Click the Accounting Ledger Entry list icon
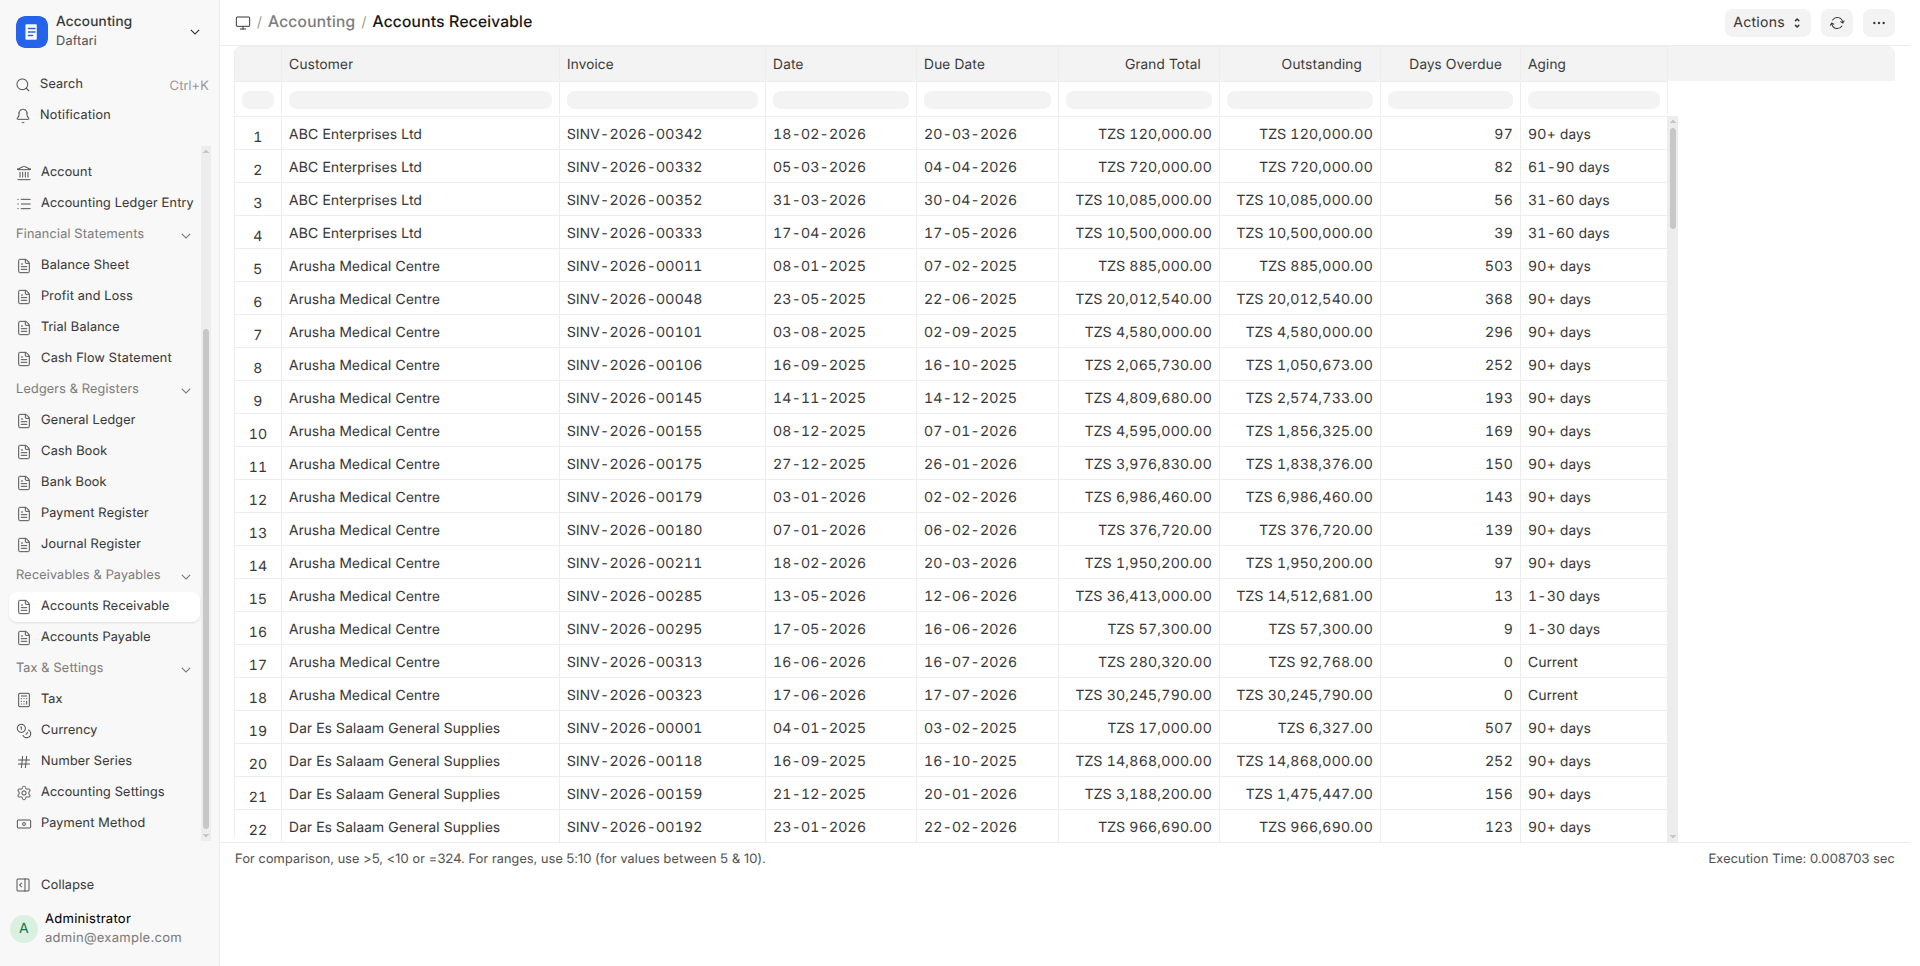 24,204
